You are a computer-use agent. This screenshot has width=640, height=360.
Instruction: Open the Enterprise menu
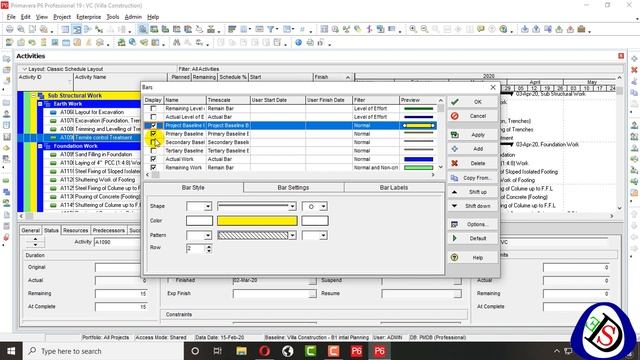click(89, 17)
